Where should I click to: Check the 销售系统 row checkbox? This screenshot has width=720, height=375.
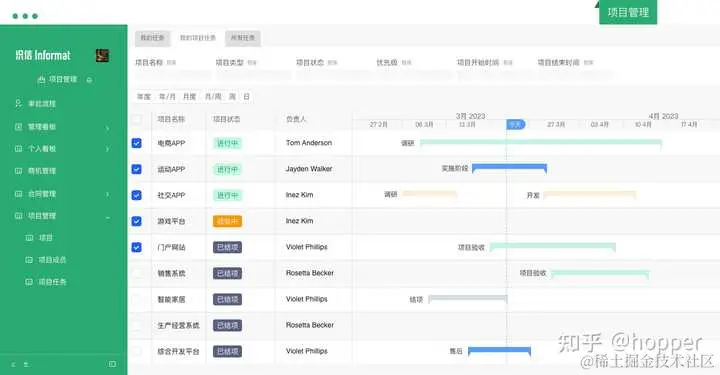coord(137,274)
